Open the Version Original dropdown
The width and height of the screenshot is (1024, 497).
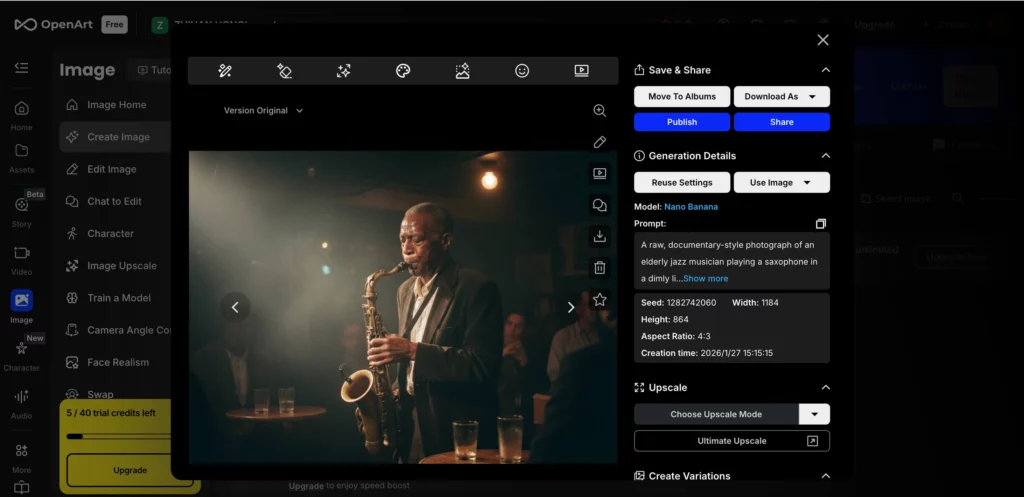[263, 111]
